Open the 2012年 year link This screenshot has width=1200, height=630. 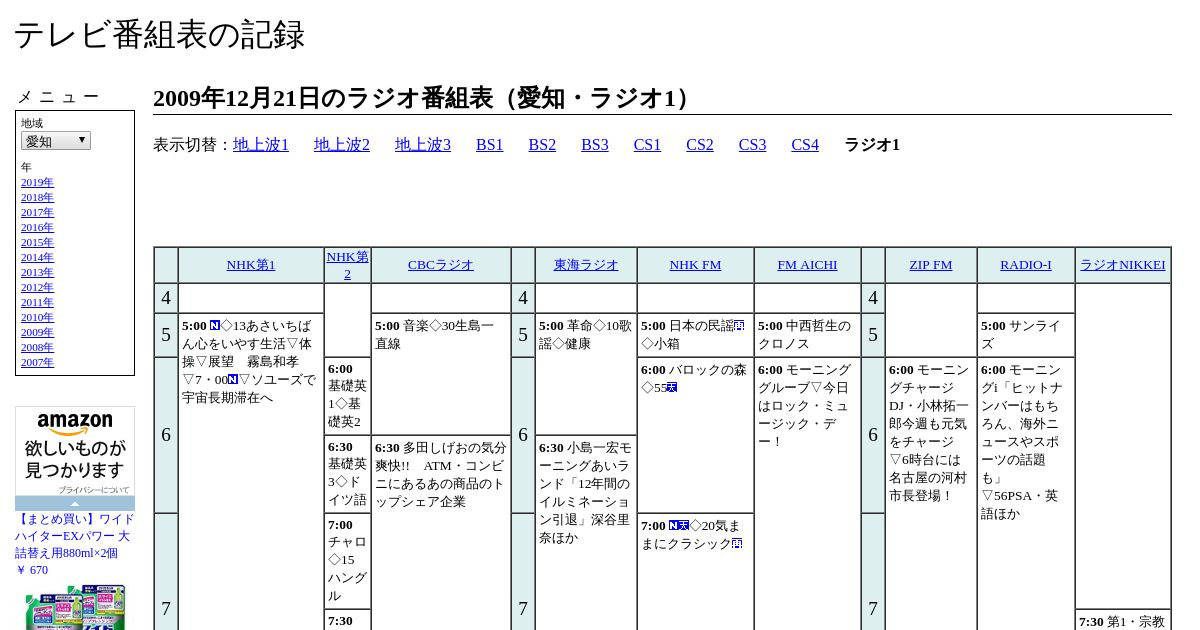pyautogui.click(x=37, y=288)
